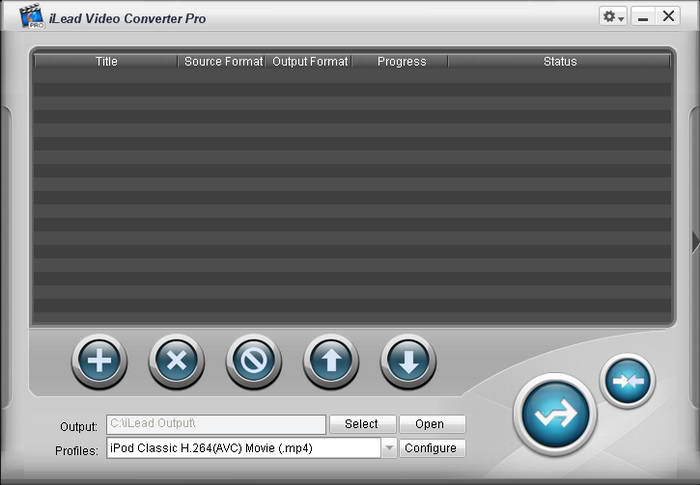Click the Progress column header
Screen dimensions: 700x485
pyautogui.click(x=401, y=61)
